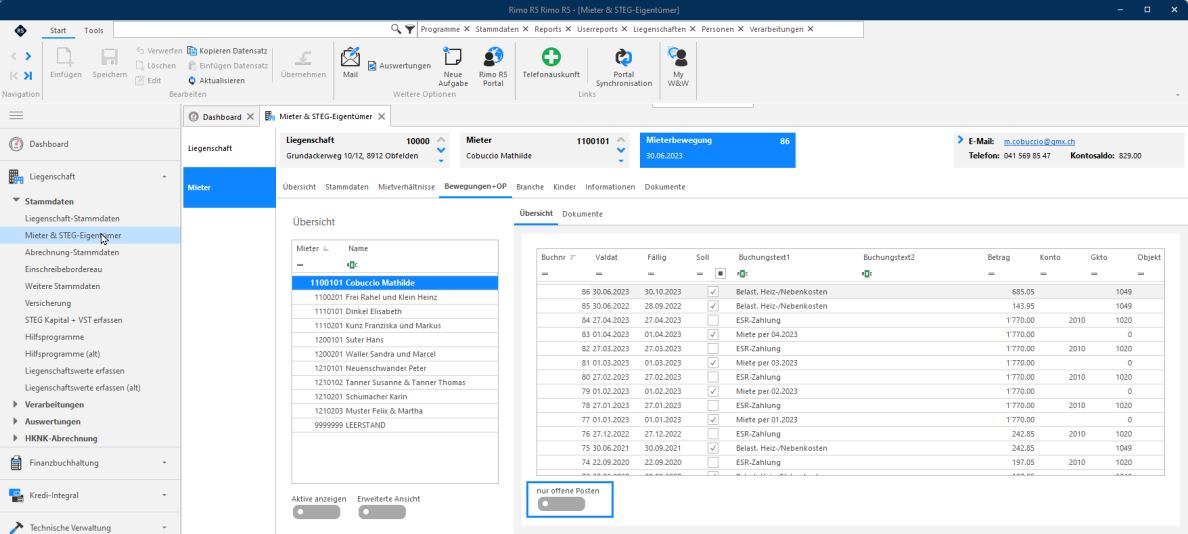Click the Soll column filter checkbox
This screenshot has width=1188, height=534.
[721, 273]
